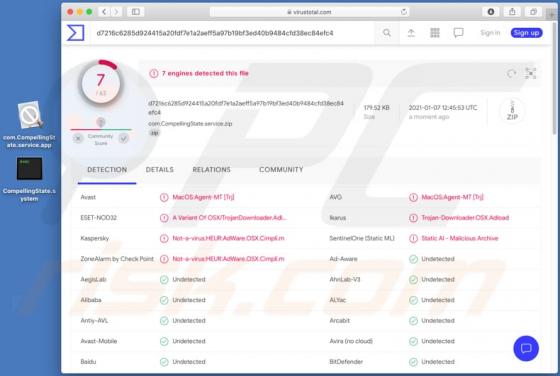Screen dimensions: 560x376
Task: Open the search magnifier icon
Action: coord(386,33)
